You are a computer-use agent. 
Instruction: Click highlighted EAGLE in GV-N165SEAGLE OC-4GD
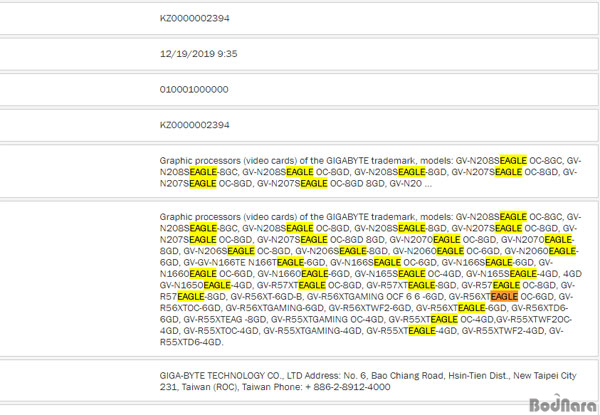[412, 274]
